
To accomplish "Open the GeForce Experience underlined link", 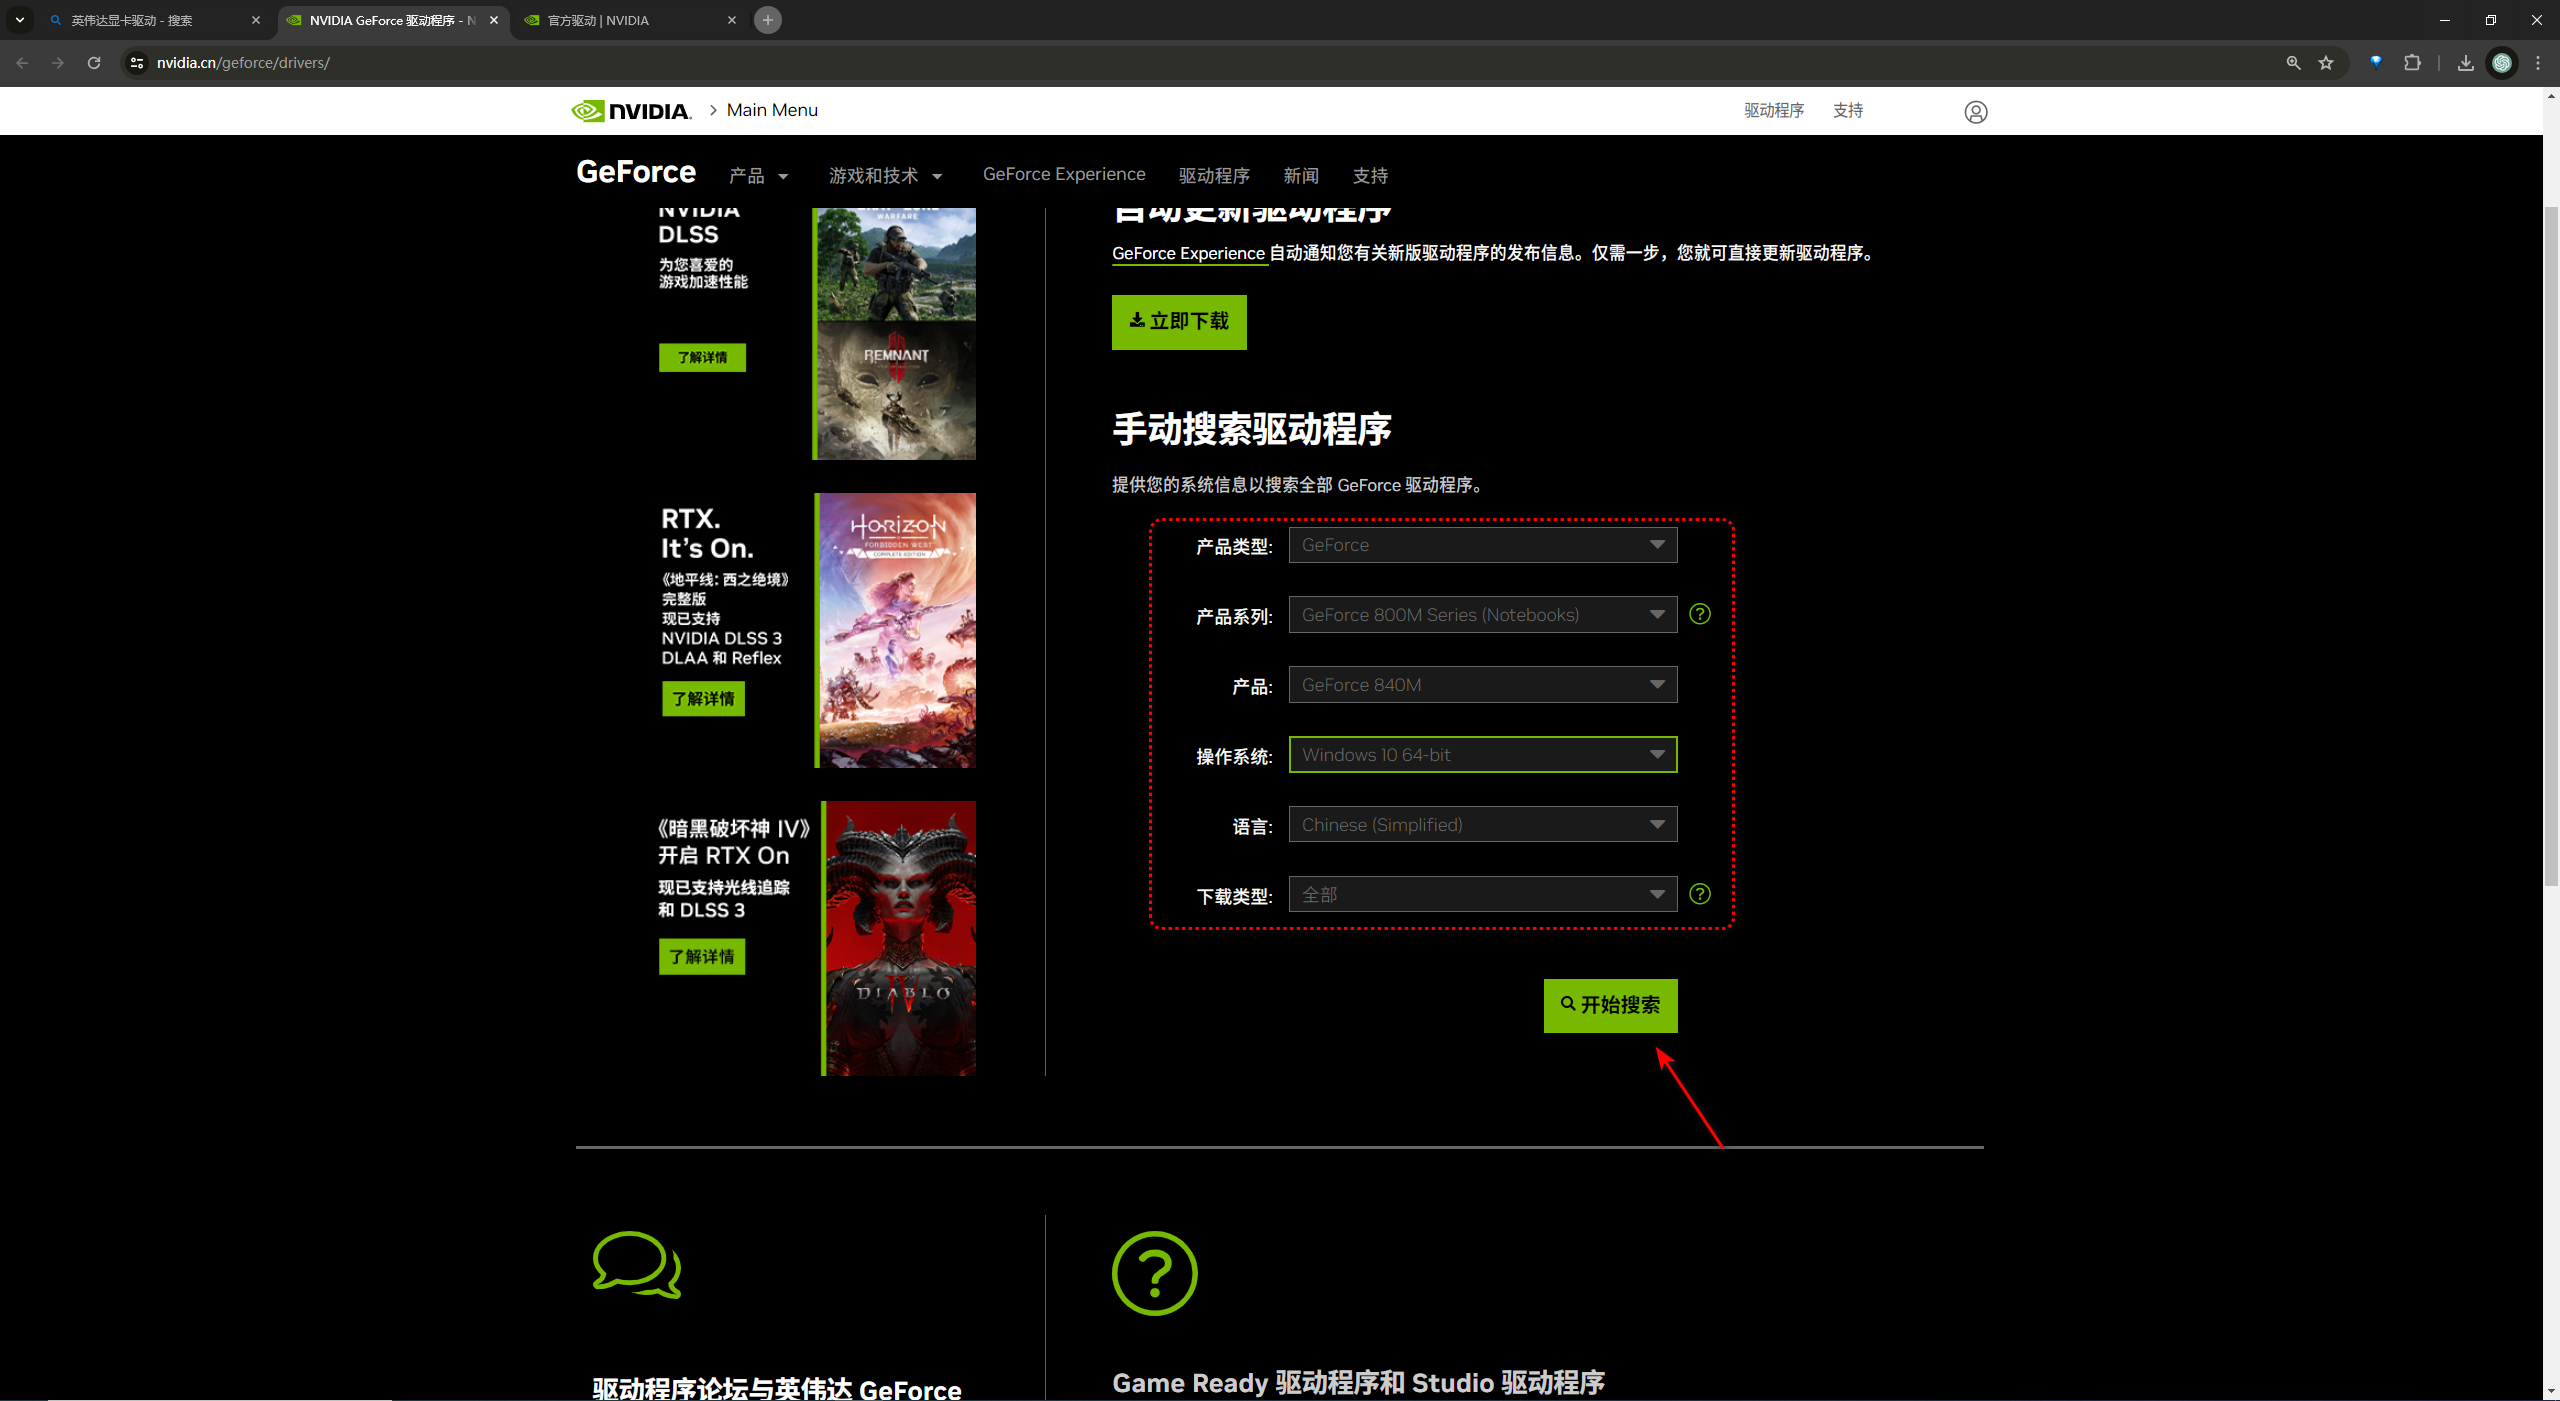I will tap(1188, 254).
